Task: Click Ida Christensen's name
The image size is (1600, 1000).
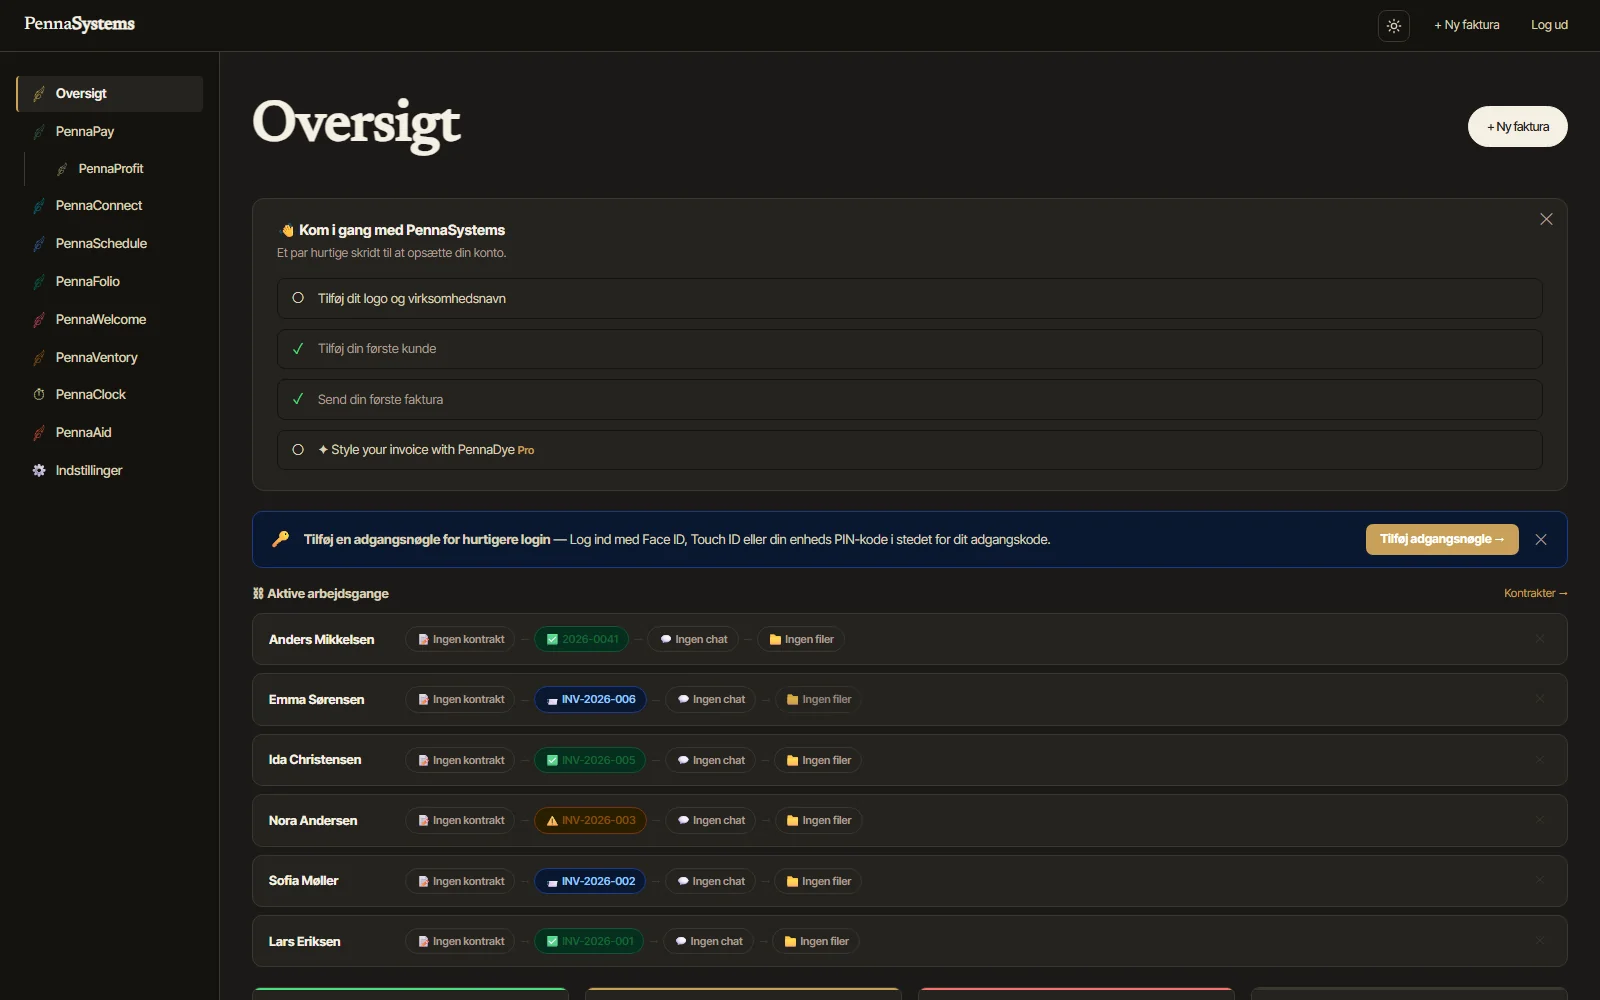Action: [x=315, y=760]
